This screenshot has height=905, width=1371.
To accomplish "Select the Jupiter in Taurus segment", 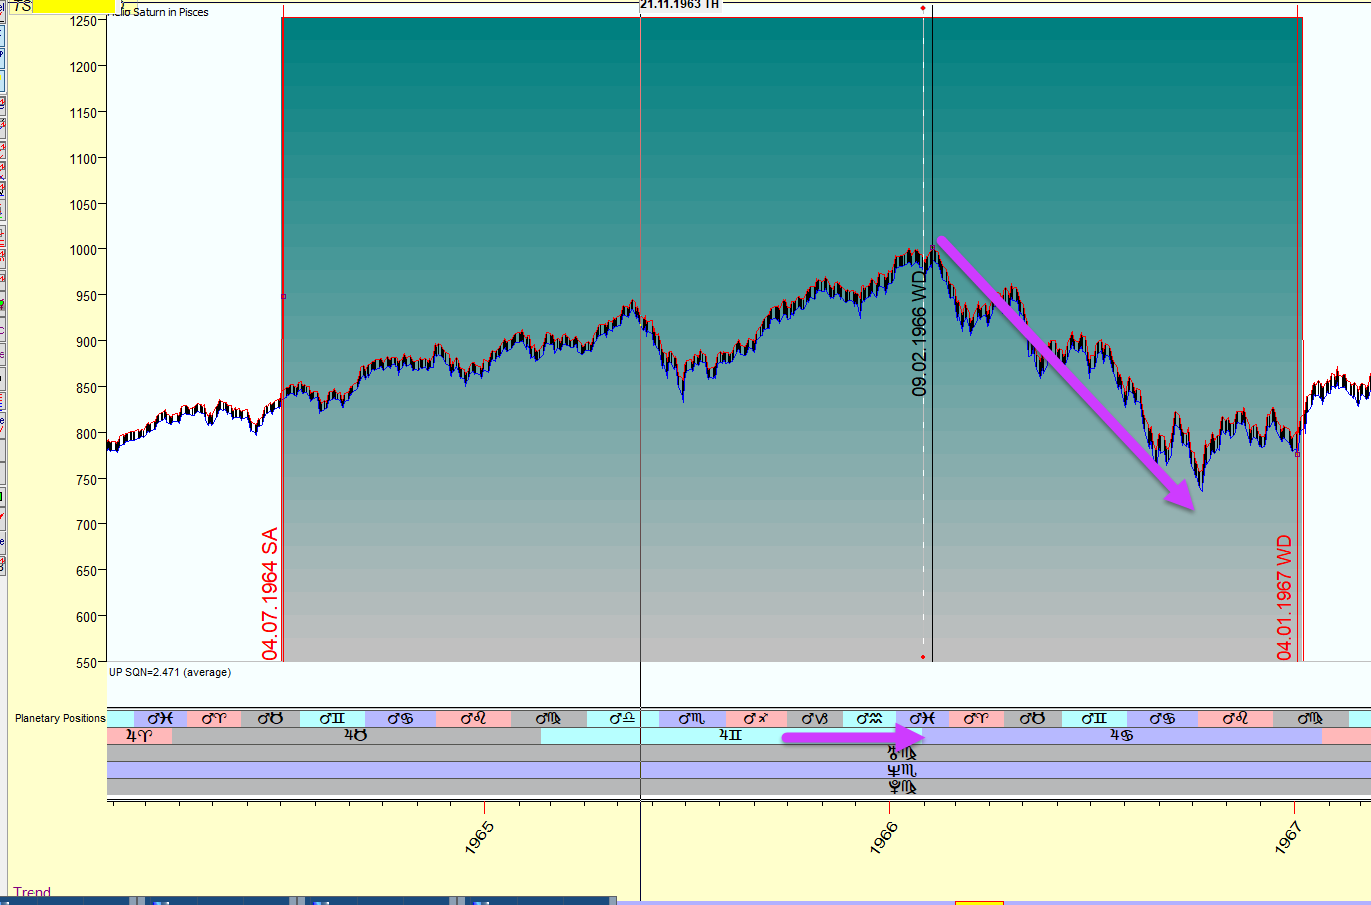I will 356,736.
